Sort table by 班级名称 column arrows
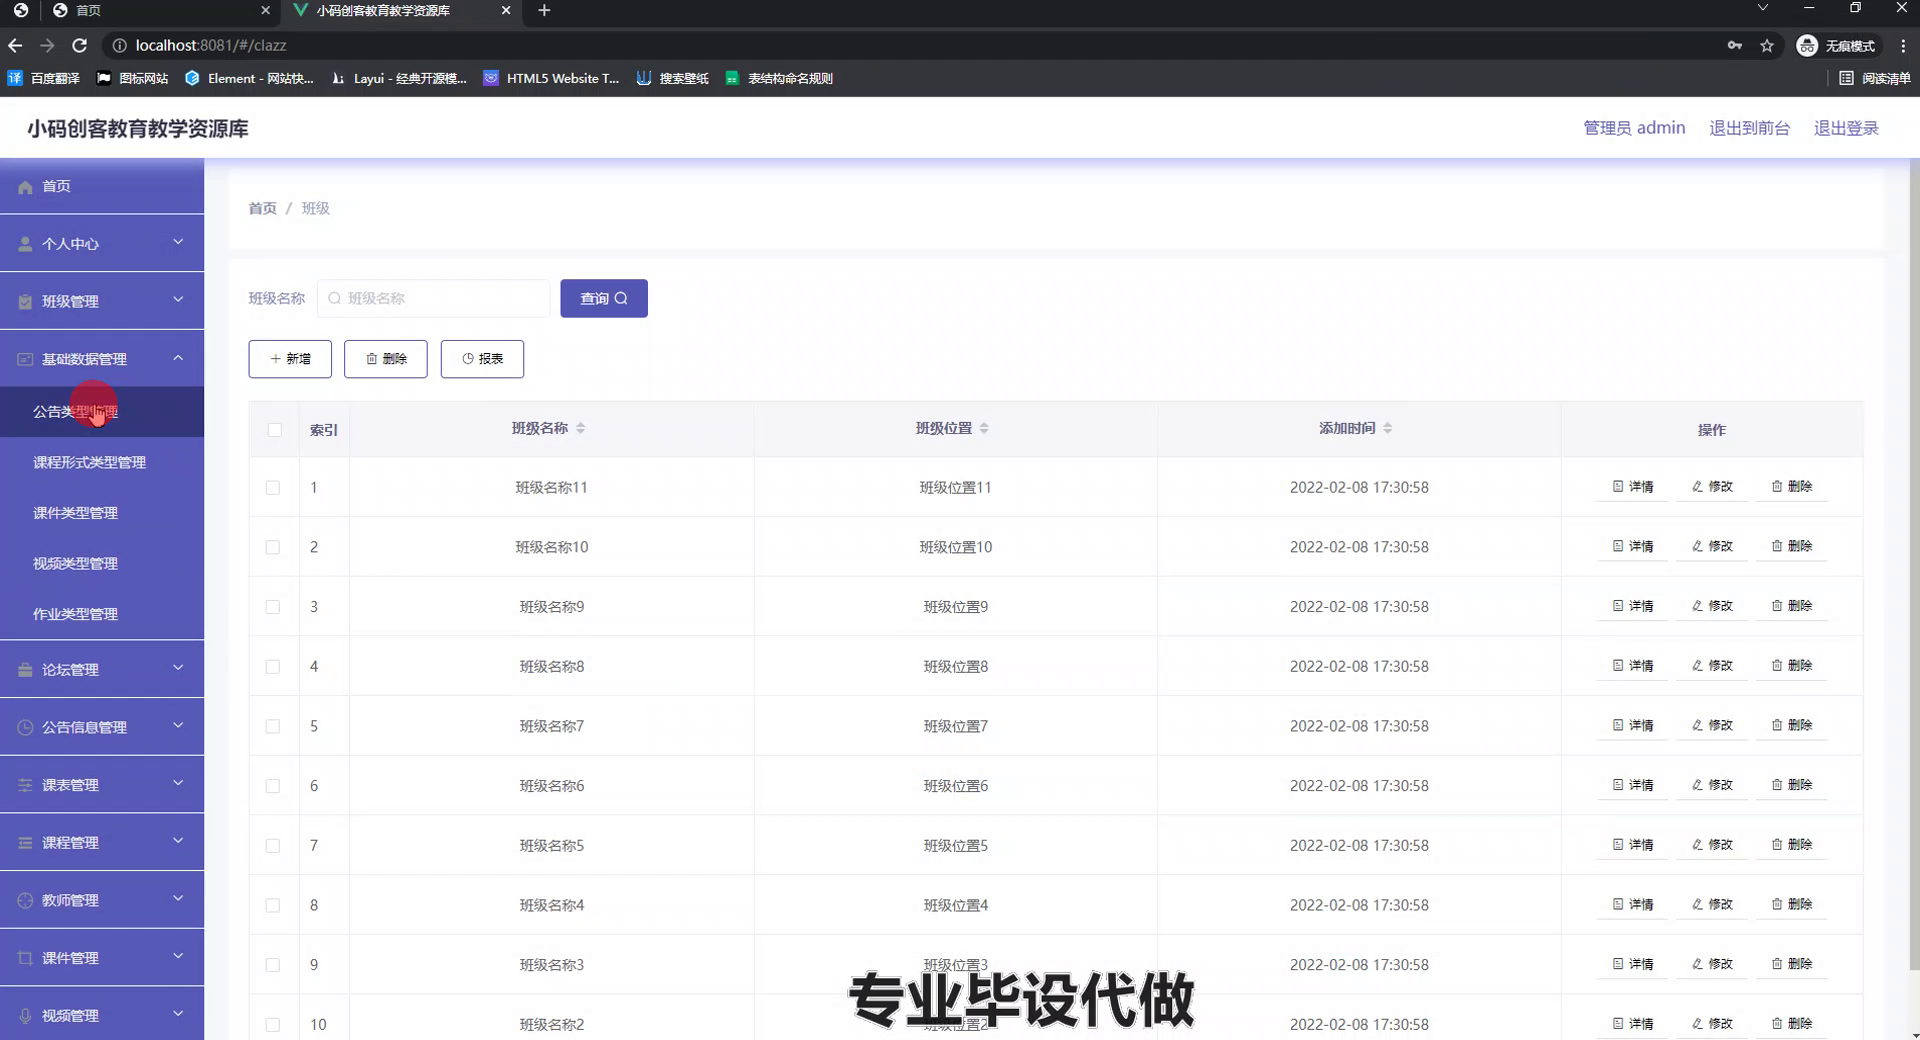Screen dimensions: 1920x1040 [x=580, y=428]
